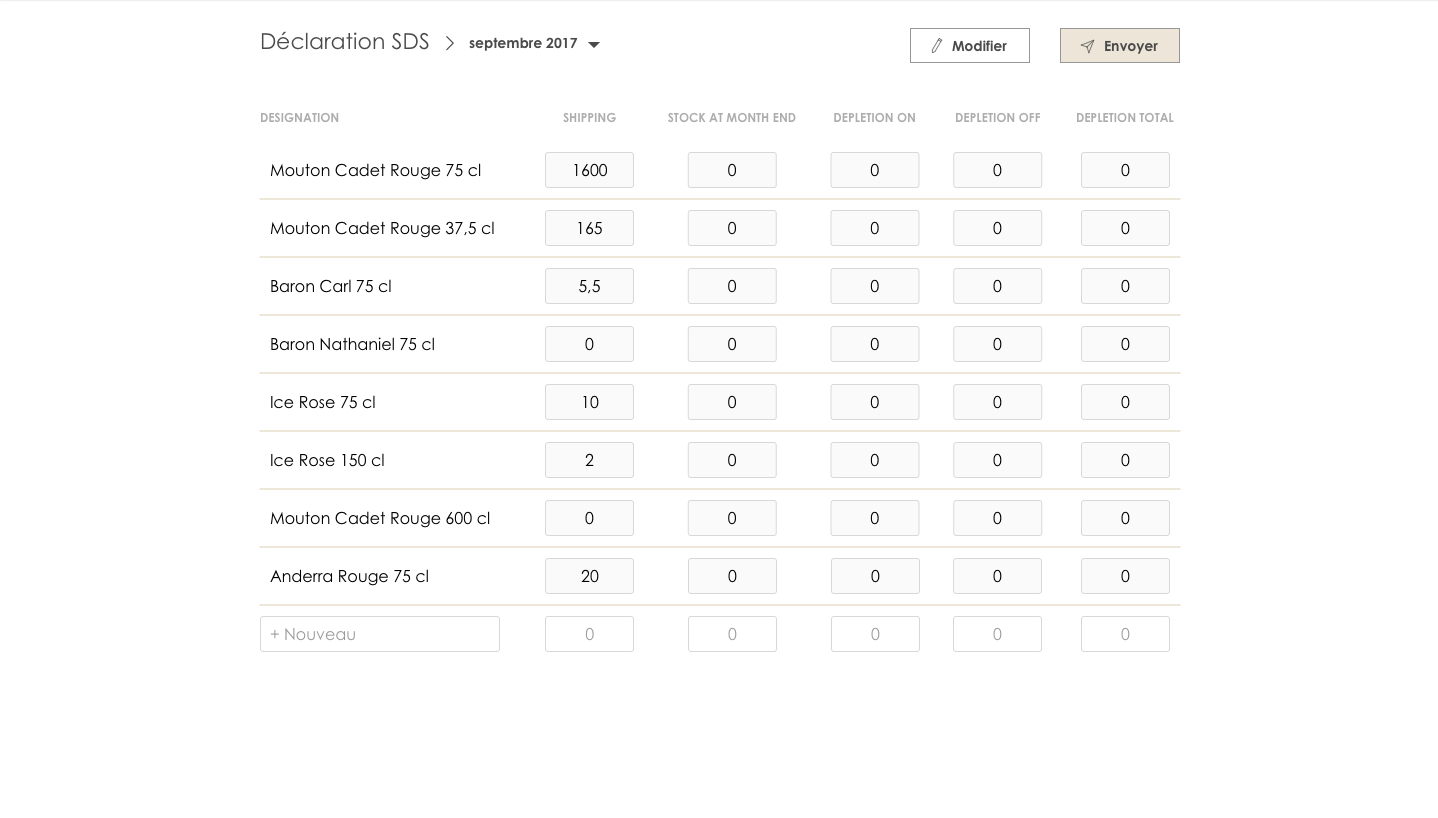Select Shipping field for Baron Nathaniel 75 cl
The image size is (1438, 818).
589,344
